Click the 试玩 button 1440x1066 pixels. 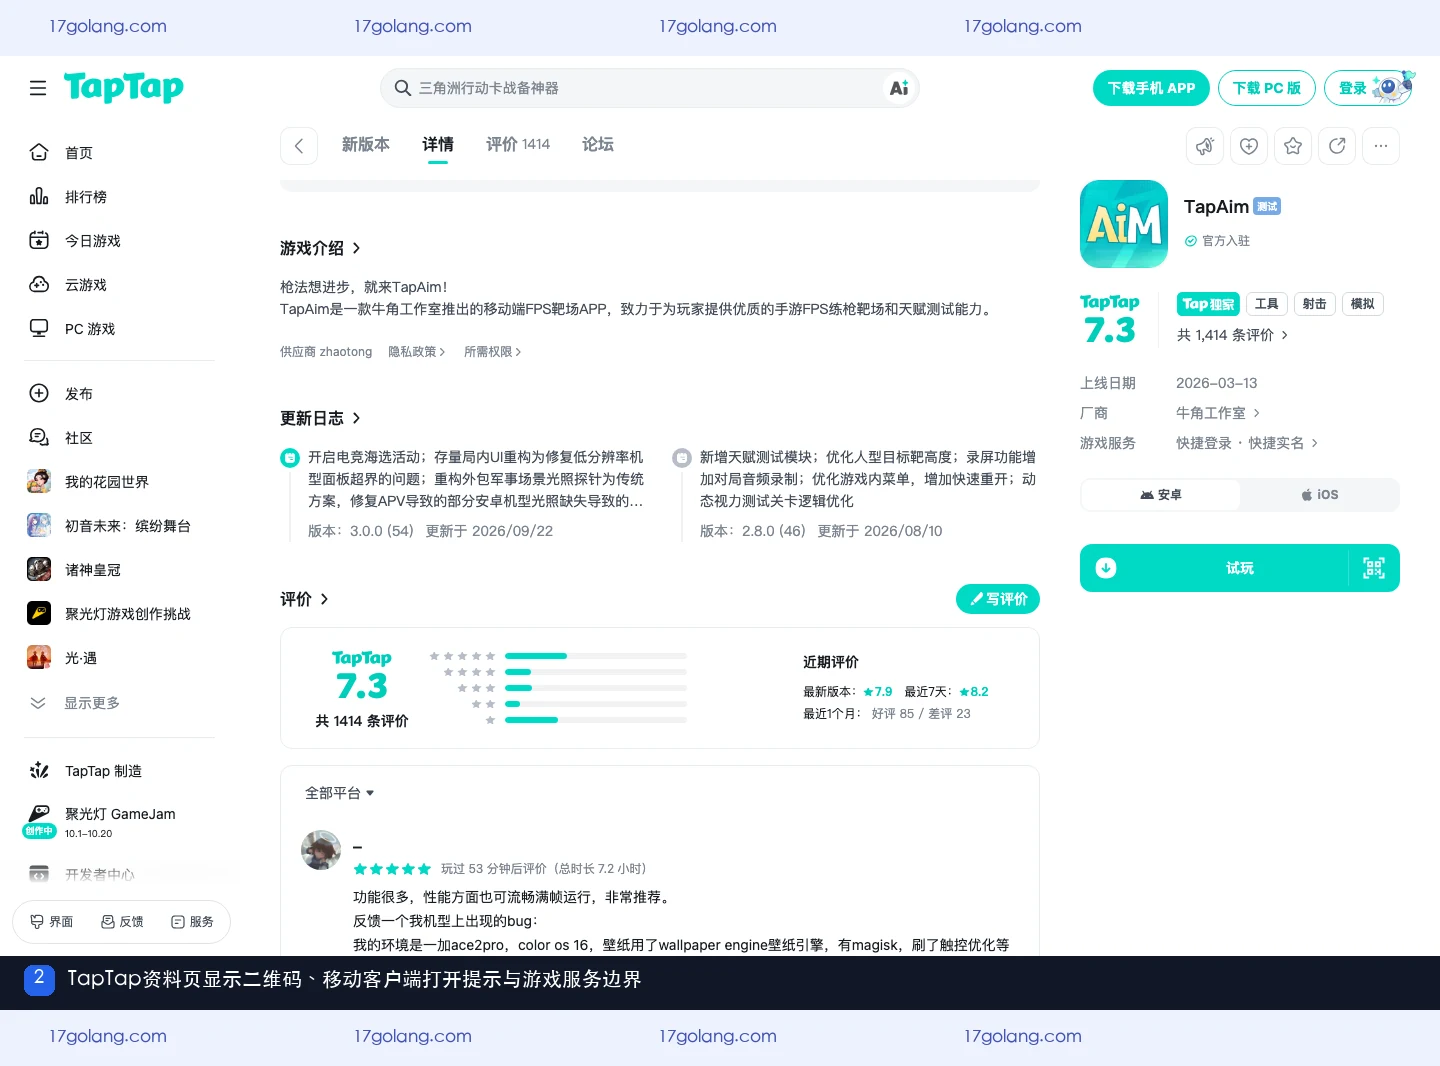(1240, 568)
